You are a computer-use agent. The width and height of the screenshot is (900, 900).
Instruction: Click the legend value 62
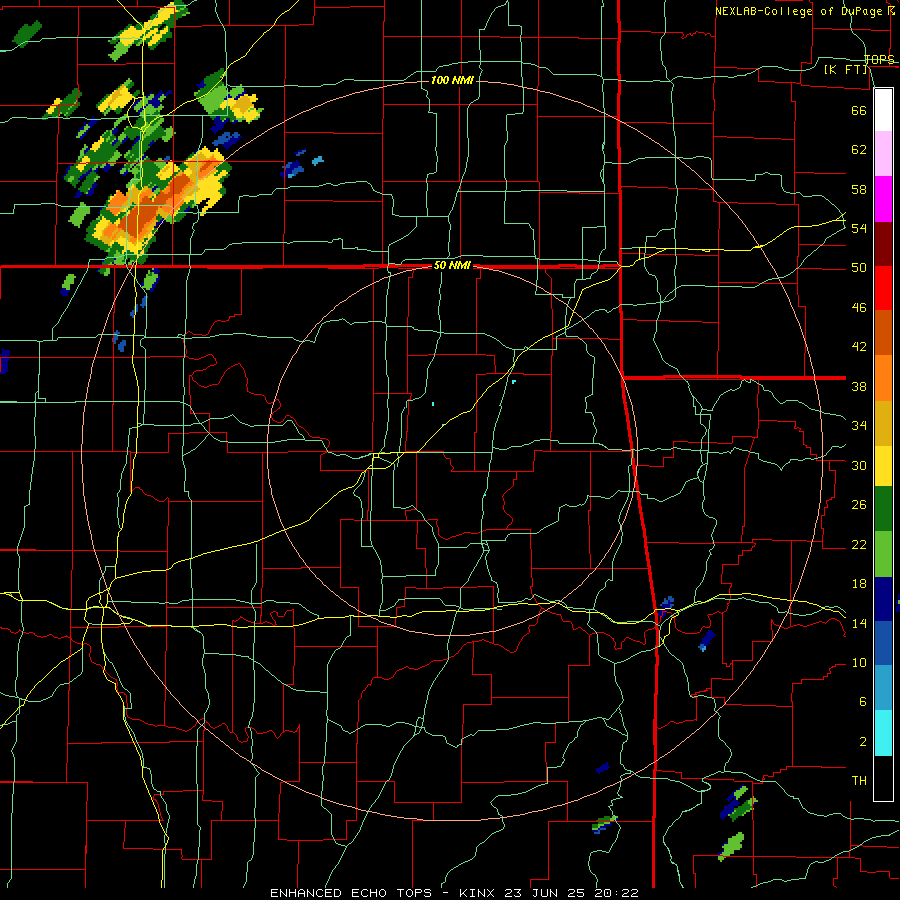coord(859,149)
